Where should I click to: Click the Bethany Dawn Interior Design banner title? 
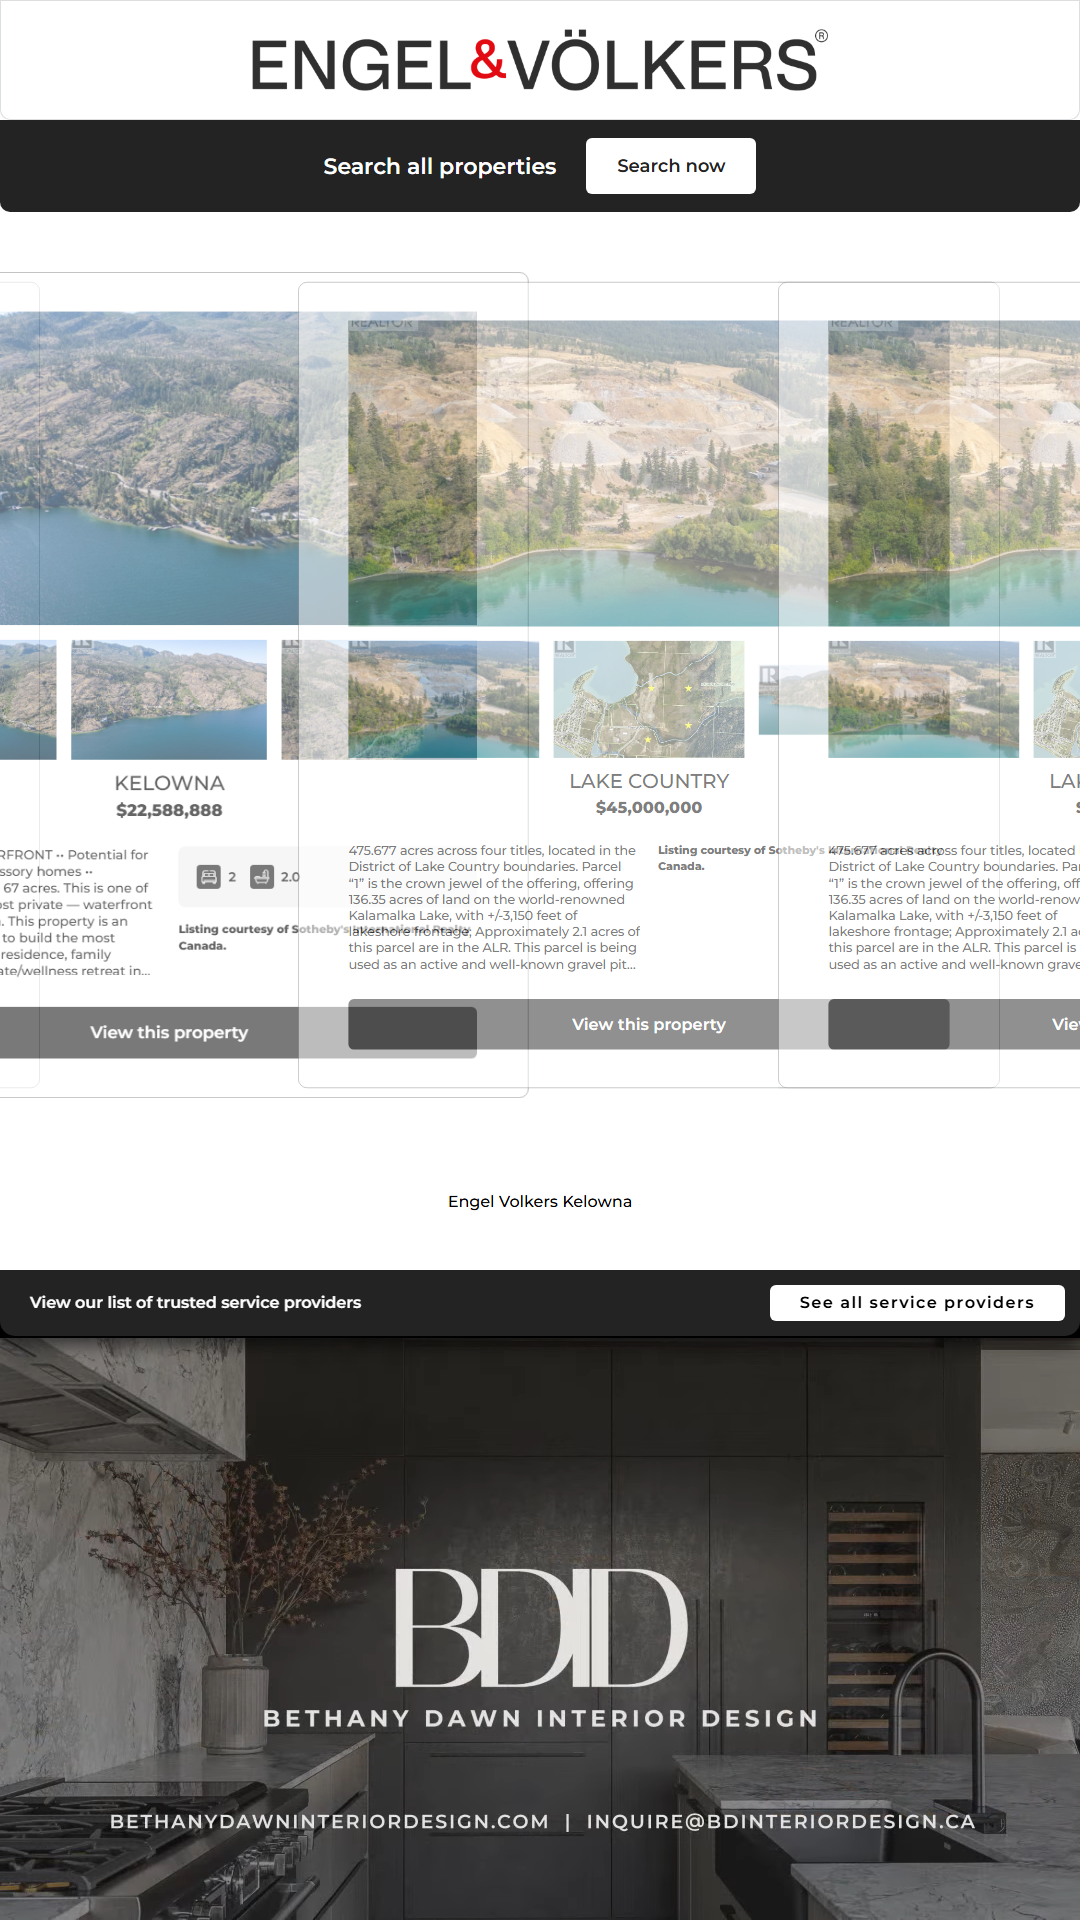(x=540, y=1718)
